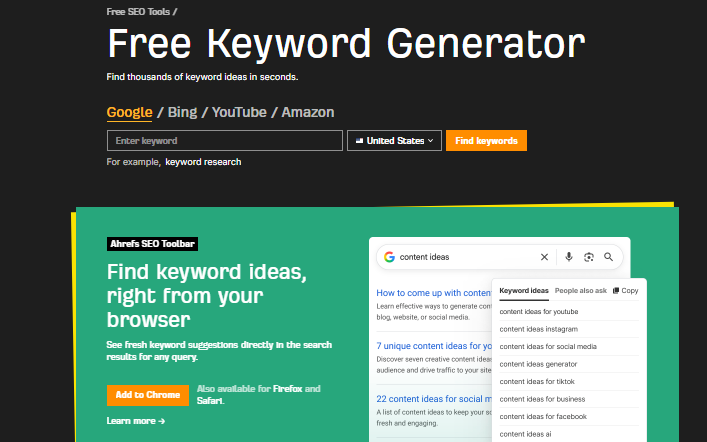The width and height of the screenshot is (707, 442).
Task: Click the Ahrefs SEO Toolbar badge
Action: (x=152, y=243)
